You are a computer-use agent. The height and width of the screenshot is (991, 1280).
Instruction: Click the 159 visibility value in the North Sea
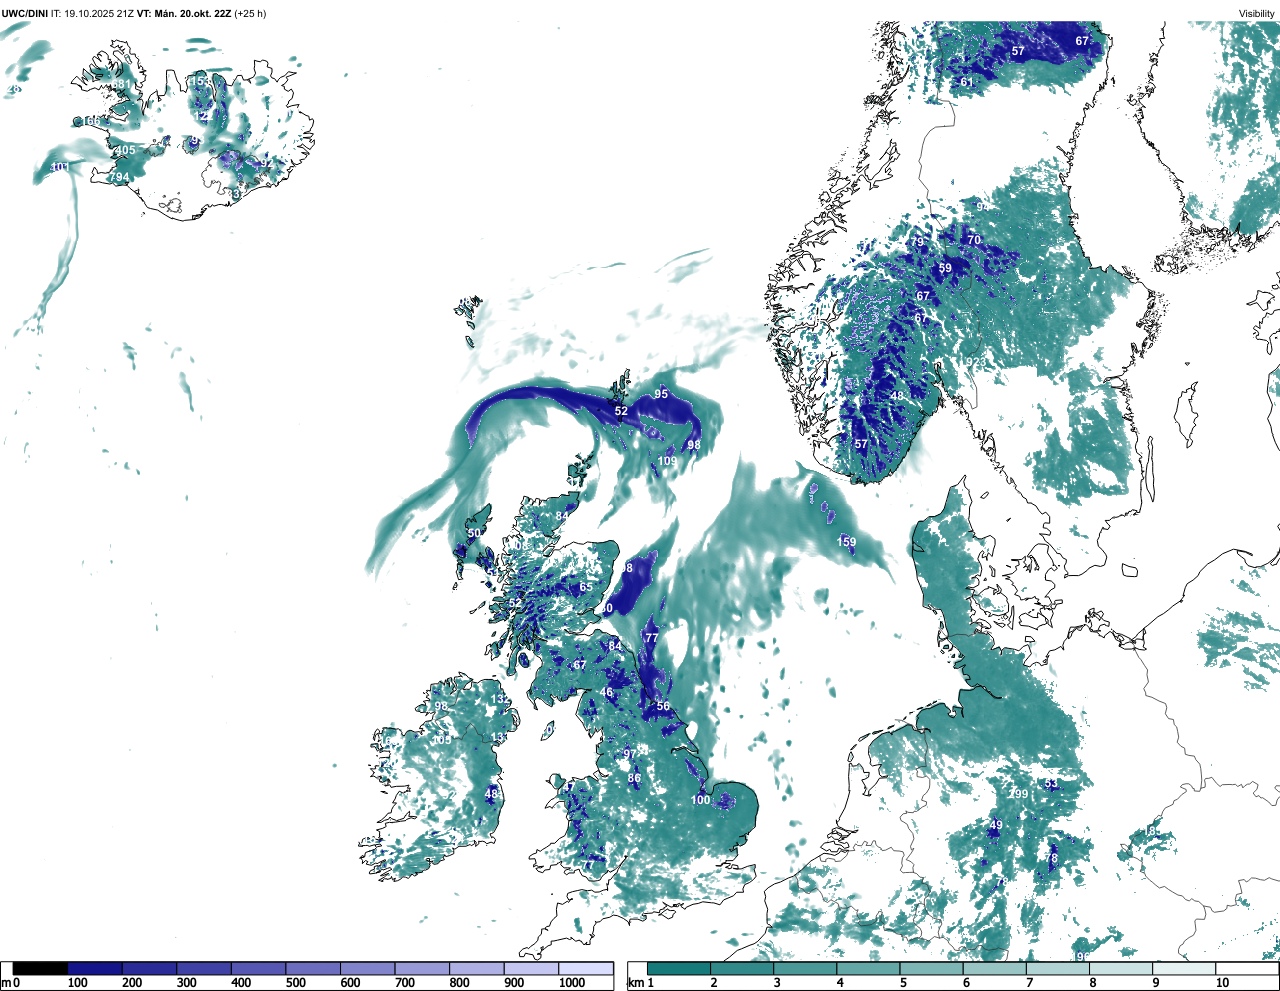[x=846, y=542]
